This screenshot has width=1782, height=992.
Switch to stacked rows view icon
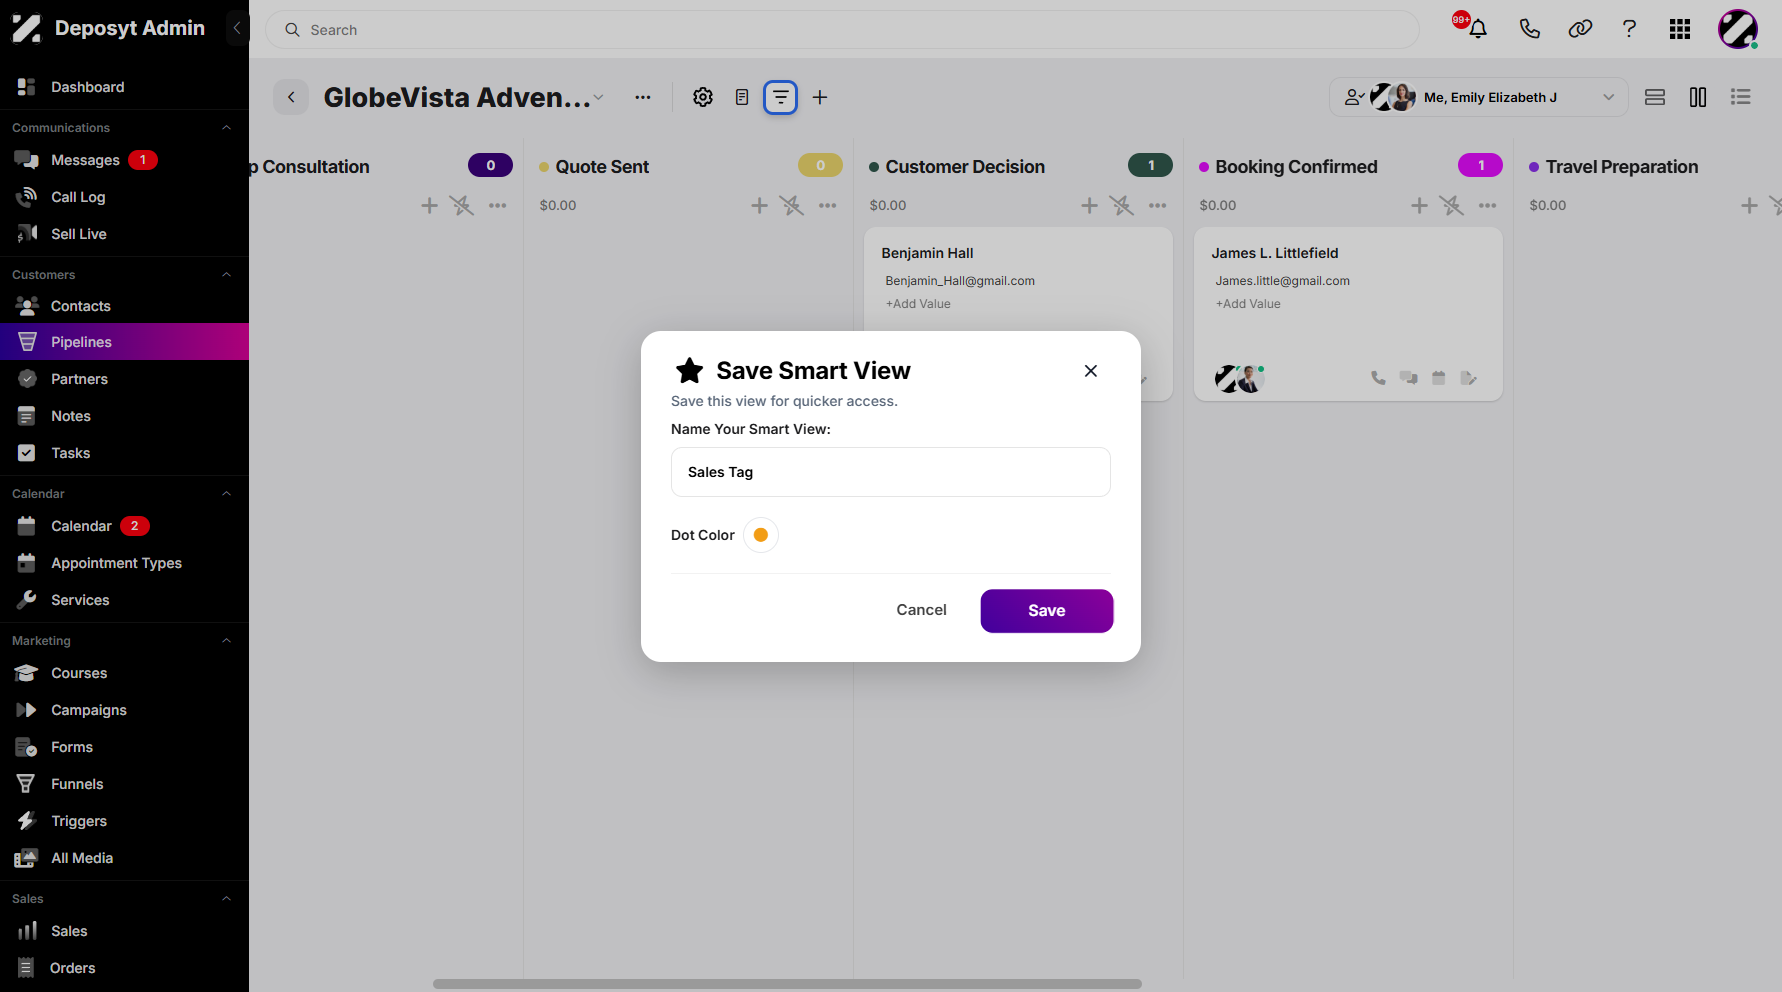[1655, 97]
